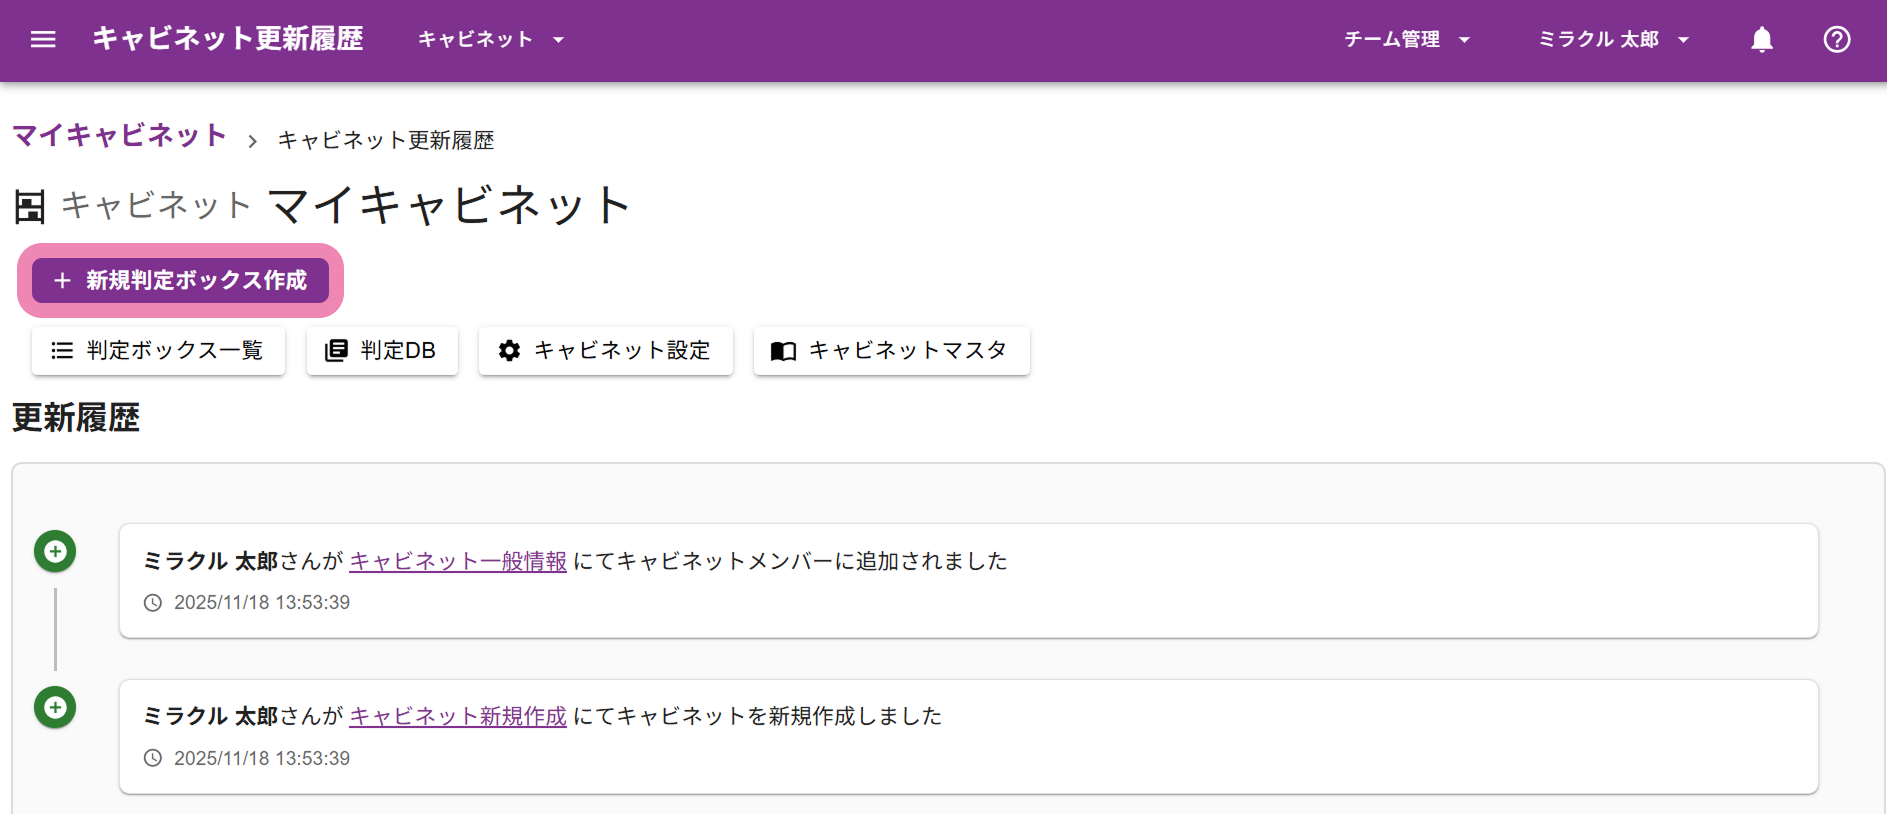Image resolution: width=1887 pixels, height=814 pixels.
Task: Click the キャビネット更新履歴 header title
Action: (x=228, y=39)
